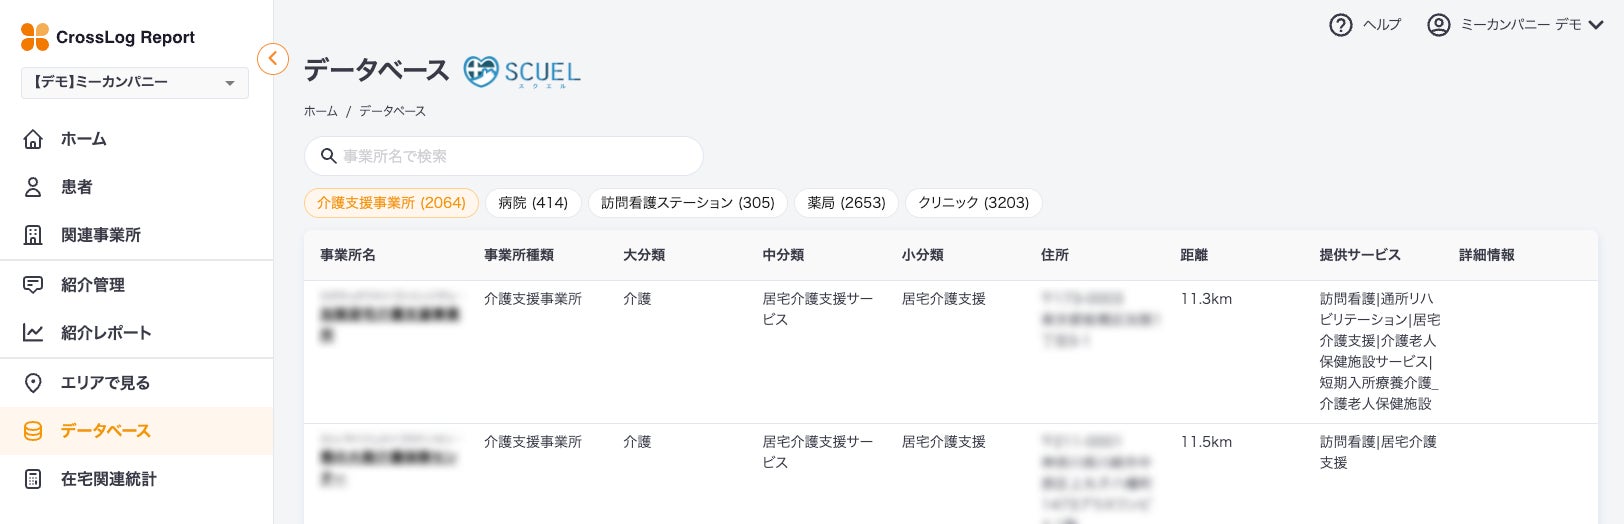Show the クリニック (3203) category
Image resolution: width=1624 pixels, height=524 pixels.
click(973, 203)
